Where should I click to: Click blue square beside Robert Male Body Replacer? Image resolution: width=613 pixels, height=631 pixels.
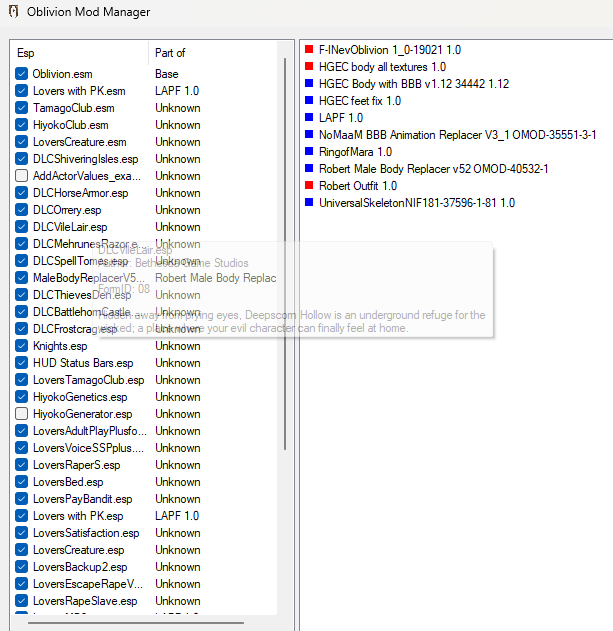click(309, 168)
